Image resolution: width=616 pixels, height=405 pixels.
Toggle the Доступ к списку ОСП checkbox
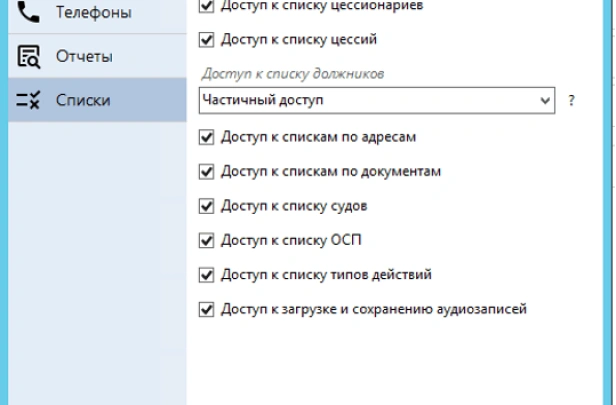[207, 240]
